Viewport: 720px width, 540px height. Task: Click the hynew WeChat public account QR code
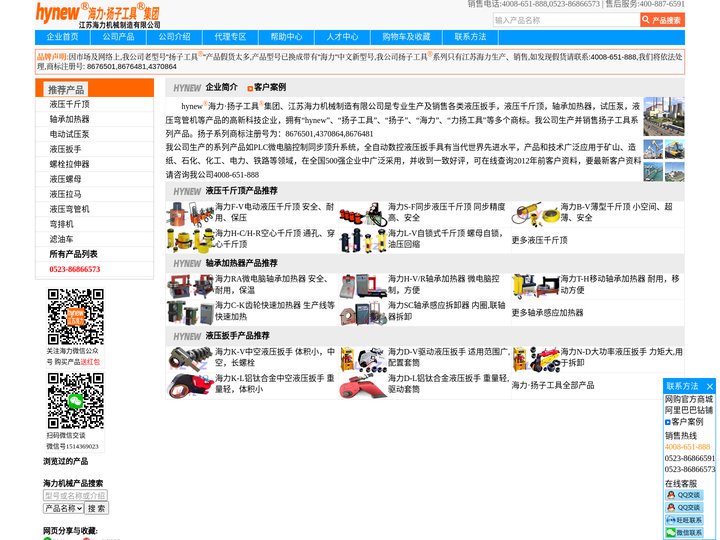tap(76, 316)
